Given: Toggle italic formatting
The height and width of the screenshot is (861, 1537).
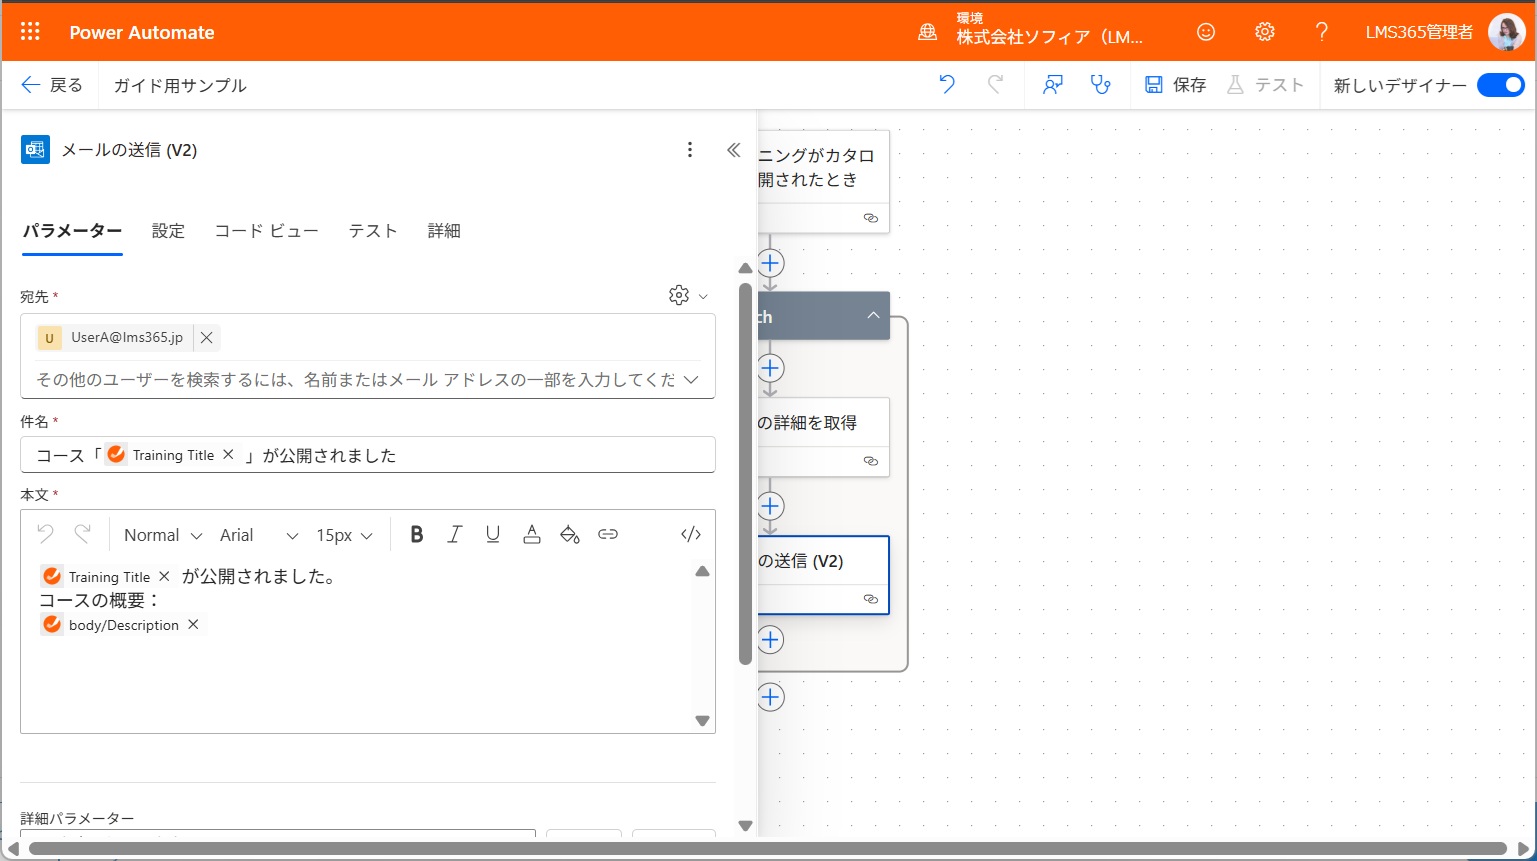Looking at the screenshot, I should pyautogui.click(x=454, y=534).
